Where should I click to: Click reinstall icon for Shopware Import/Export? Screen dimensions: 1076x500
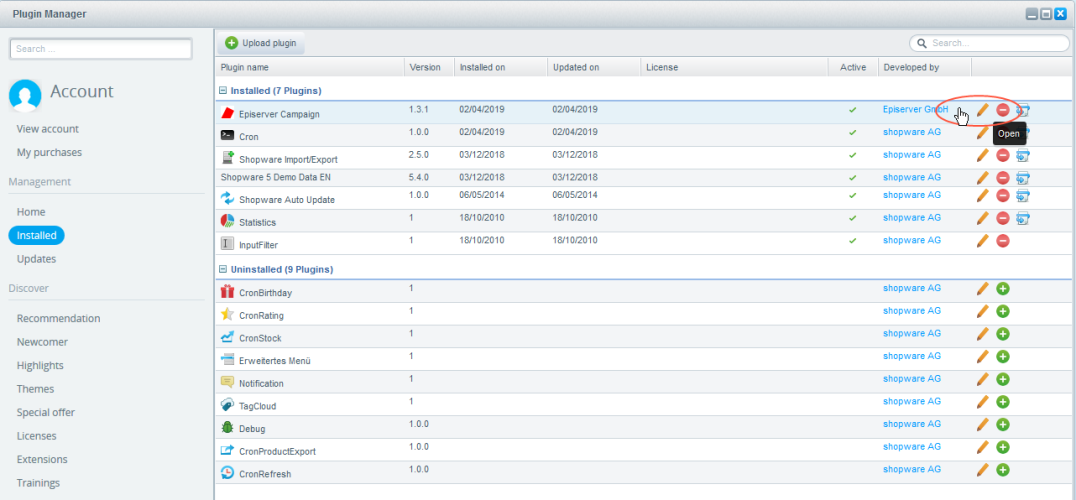(x=1023, y=155)
